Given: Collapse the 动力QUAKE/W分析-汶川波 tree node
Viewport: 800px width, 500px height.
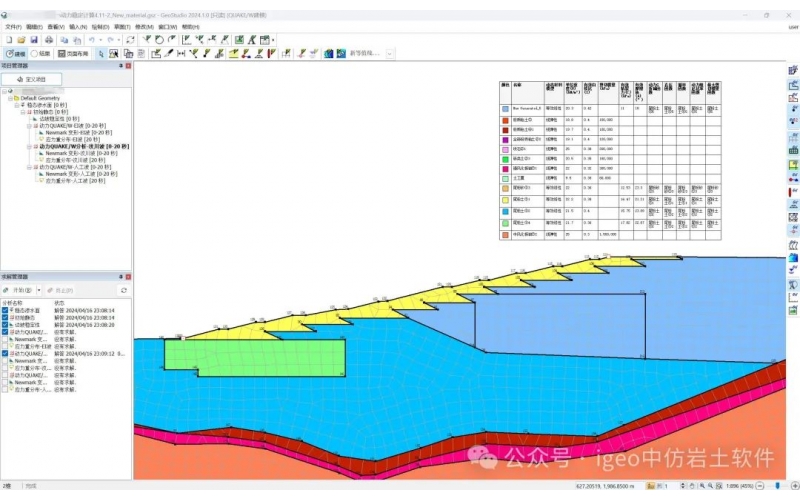Looking at the screenshot, I should pyautogui.click(x=29, y=146).
